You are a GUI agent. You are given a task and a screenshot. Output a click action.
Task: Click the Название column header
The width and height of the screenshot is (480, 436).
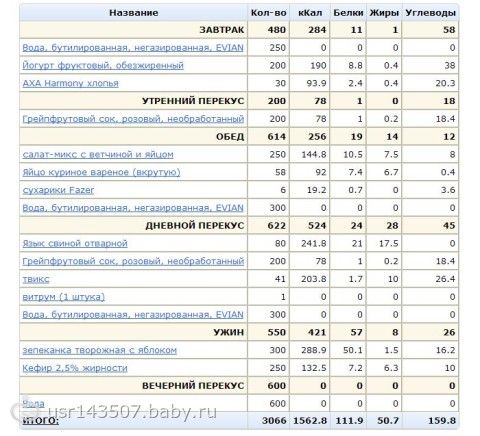click(134, 13)
